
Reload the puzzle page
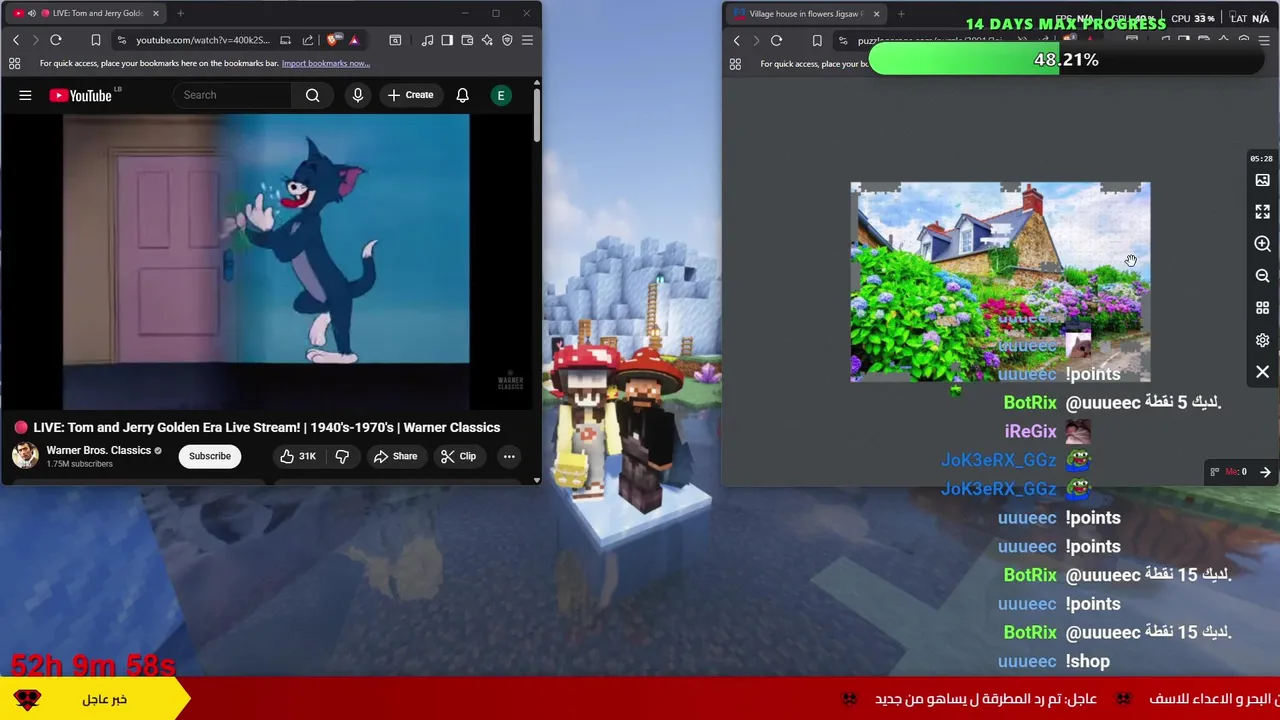click(x=777, y=41)
